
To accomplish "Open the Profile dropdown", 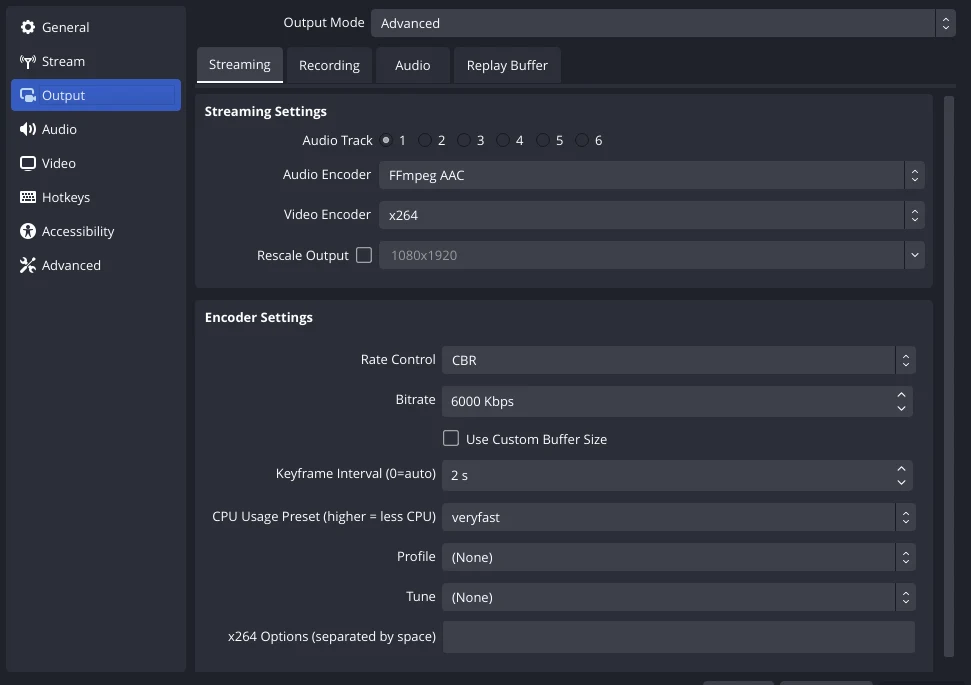I will [679, 557].
